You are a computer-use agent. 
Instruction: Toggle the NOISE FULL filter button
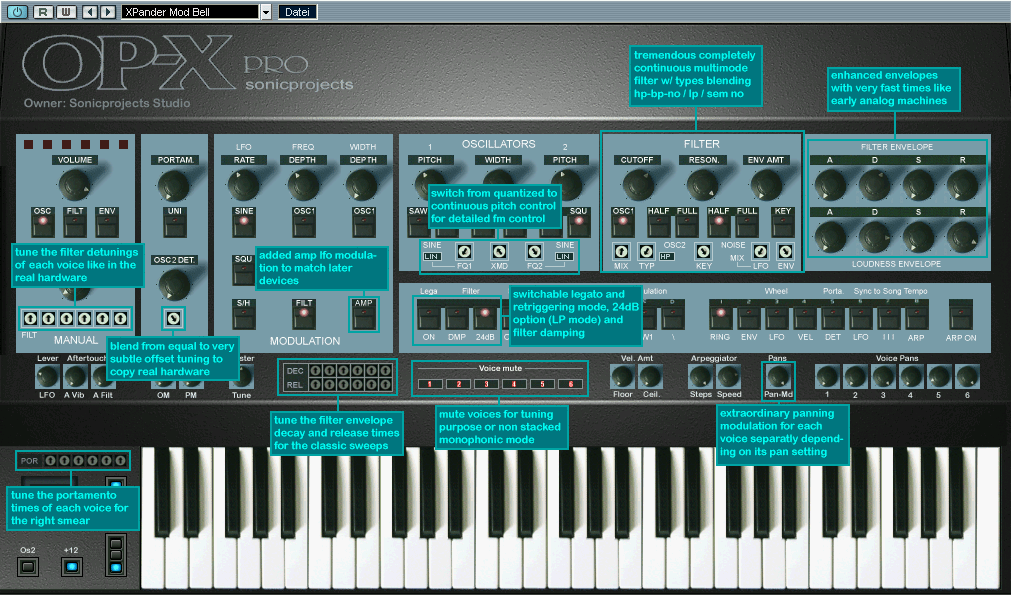[x=747, y=225]
